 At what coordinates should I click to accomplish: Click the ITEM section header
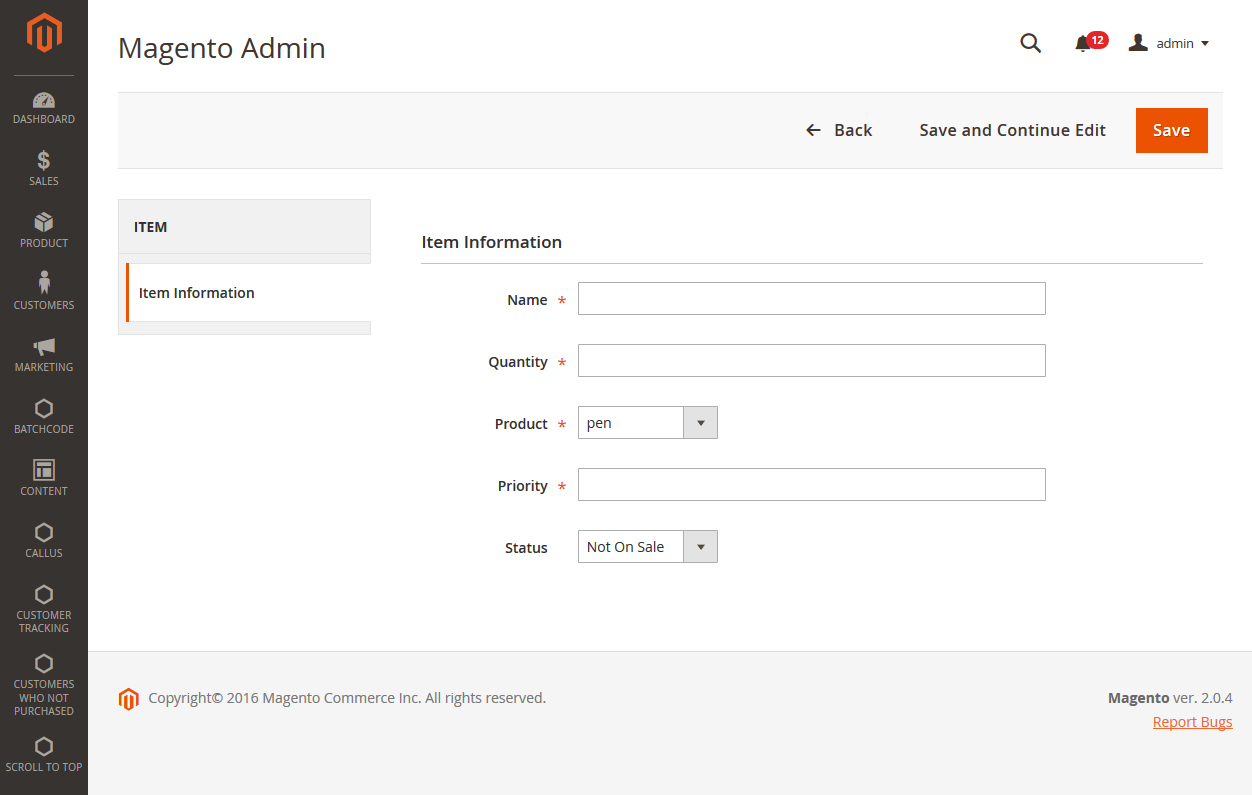point(150,227)
